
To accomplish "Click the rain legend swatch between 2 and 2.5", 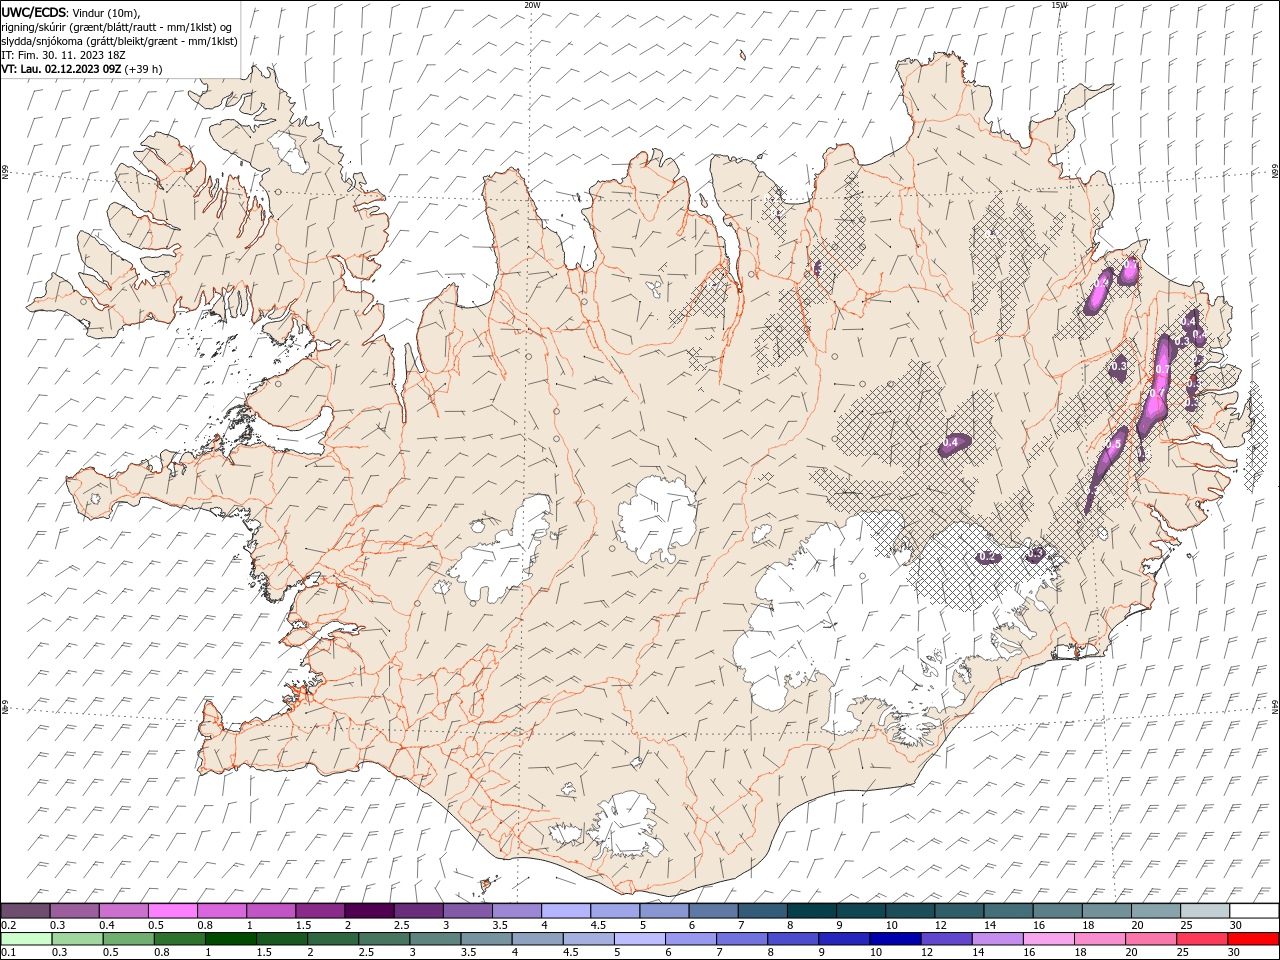I will pyautogui.click(x=333, y=939).
